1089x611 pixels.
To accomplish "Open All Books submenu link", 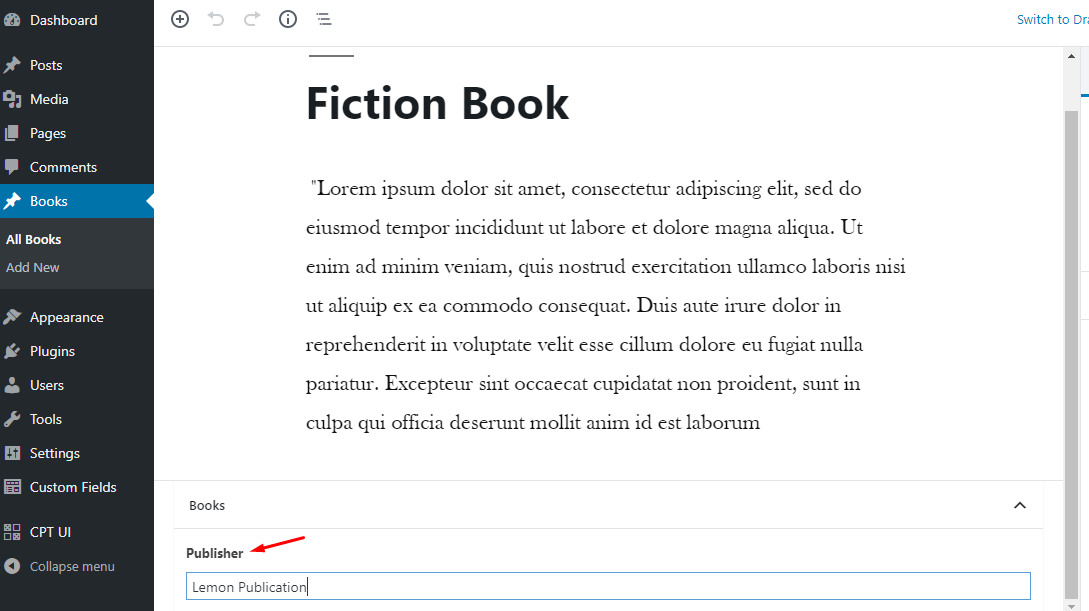I will 33,240.
